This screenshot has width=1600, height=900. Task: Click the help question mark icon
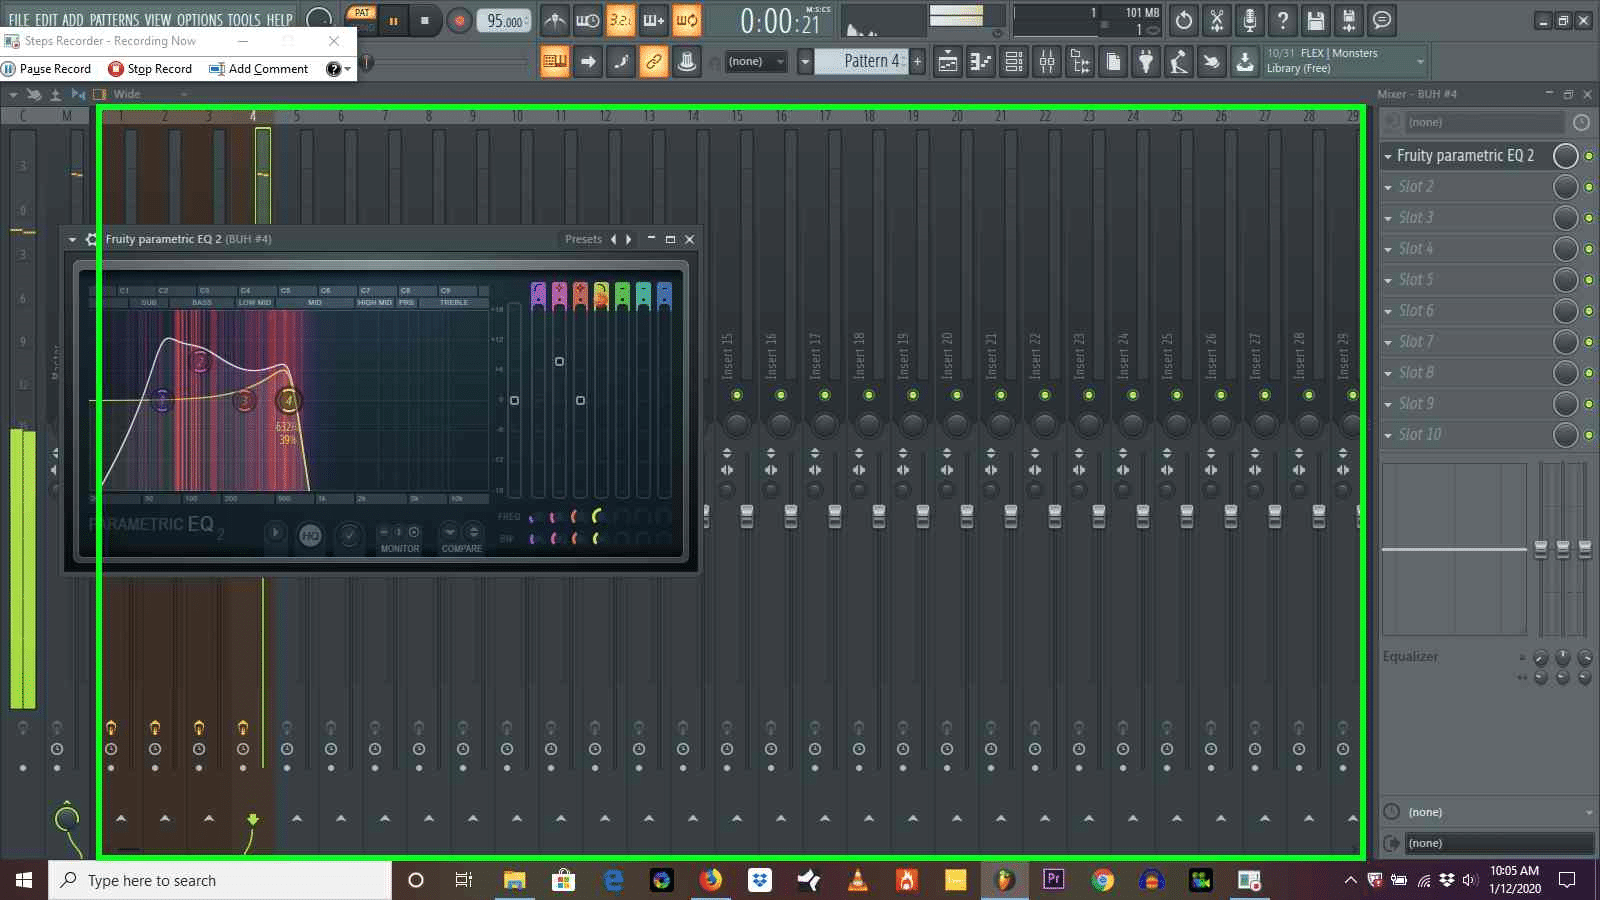tap(1283, 20)
